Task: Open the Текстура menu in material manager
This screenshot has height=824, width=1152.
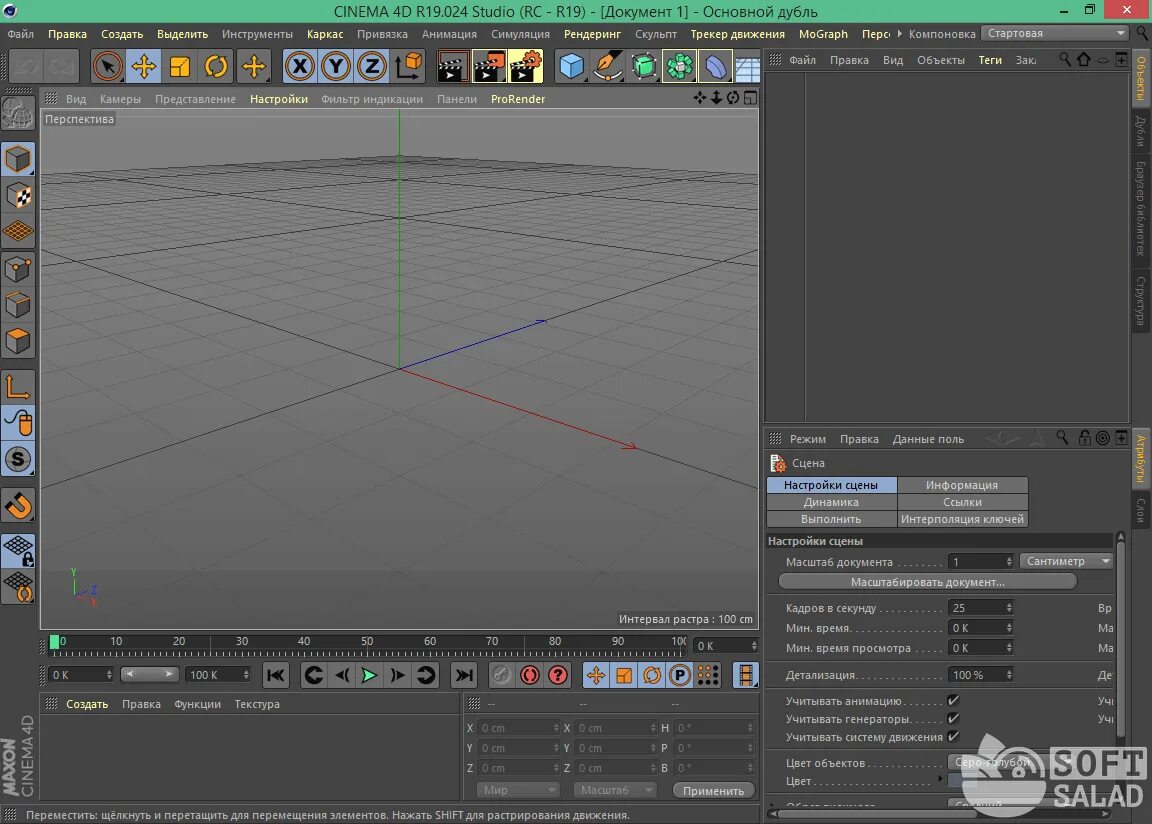Action: 256,704
